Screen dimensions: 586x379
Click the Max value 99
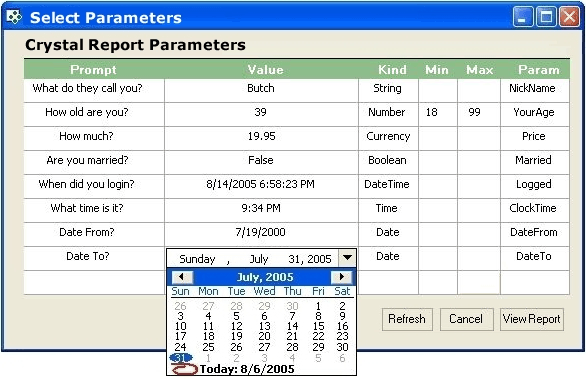click(x=479, y=114)
